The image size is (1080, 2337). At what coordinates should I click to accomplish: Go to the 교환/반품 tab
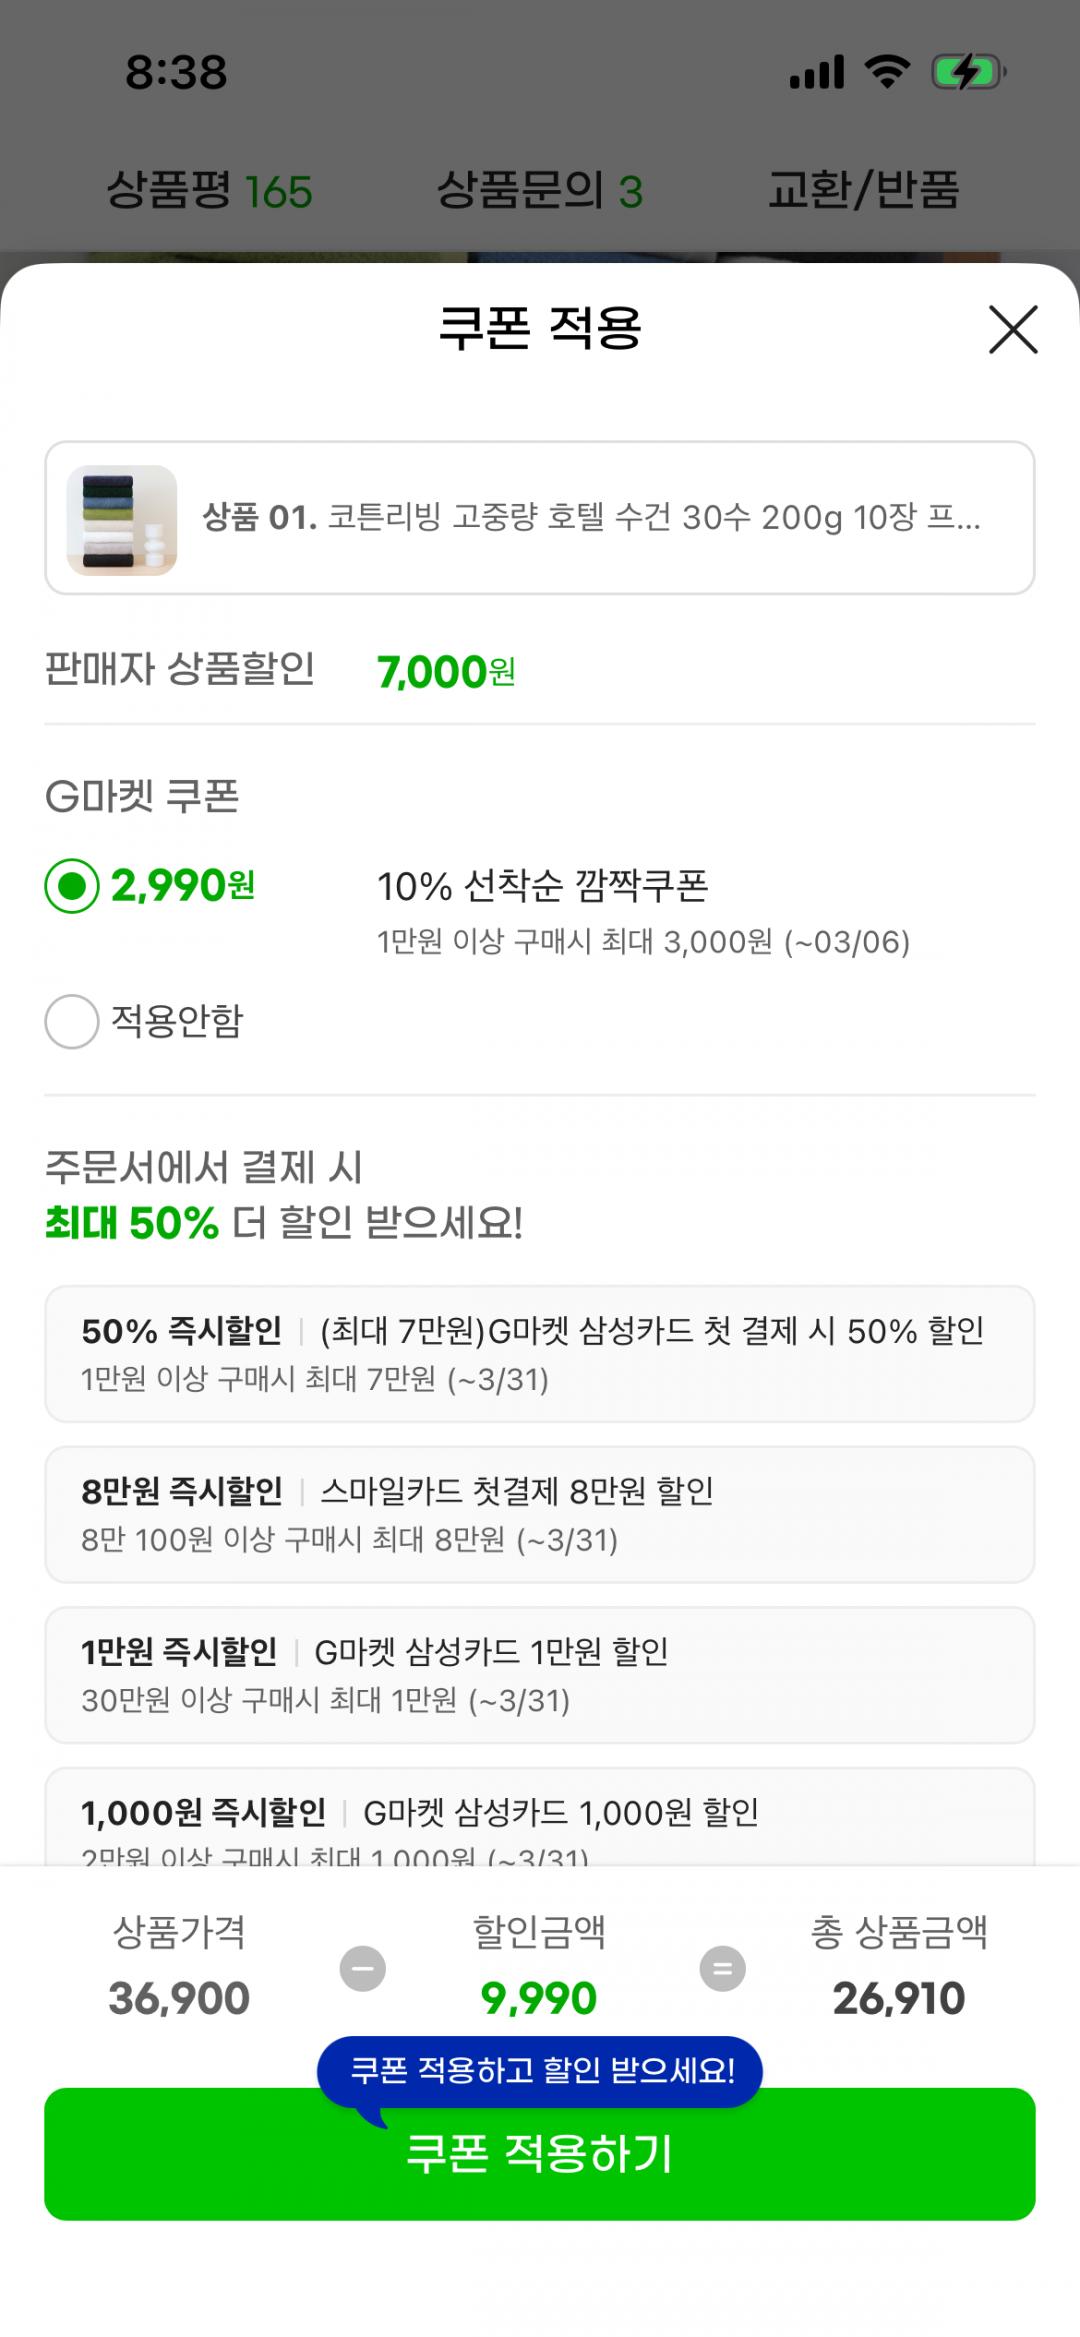[x=863, y=190]
